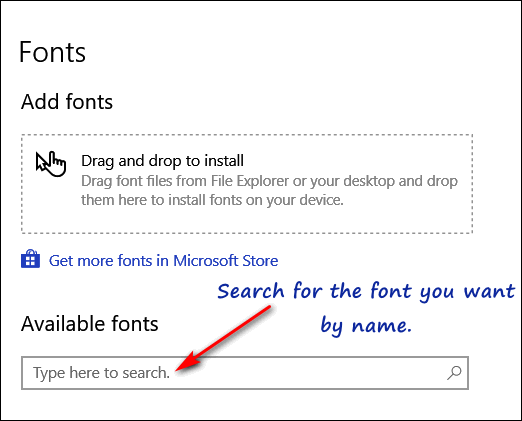Select the dashed drop zone's empty bottom area

247,220
